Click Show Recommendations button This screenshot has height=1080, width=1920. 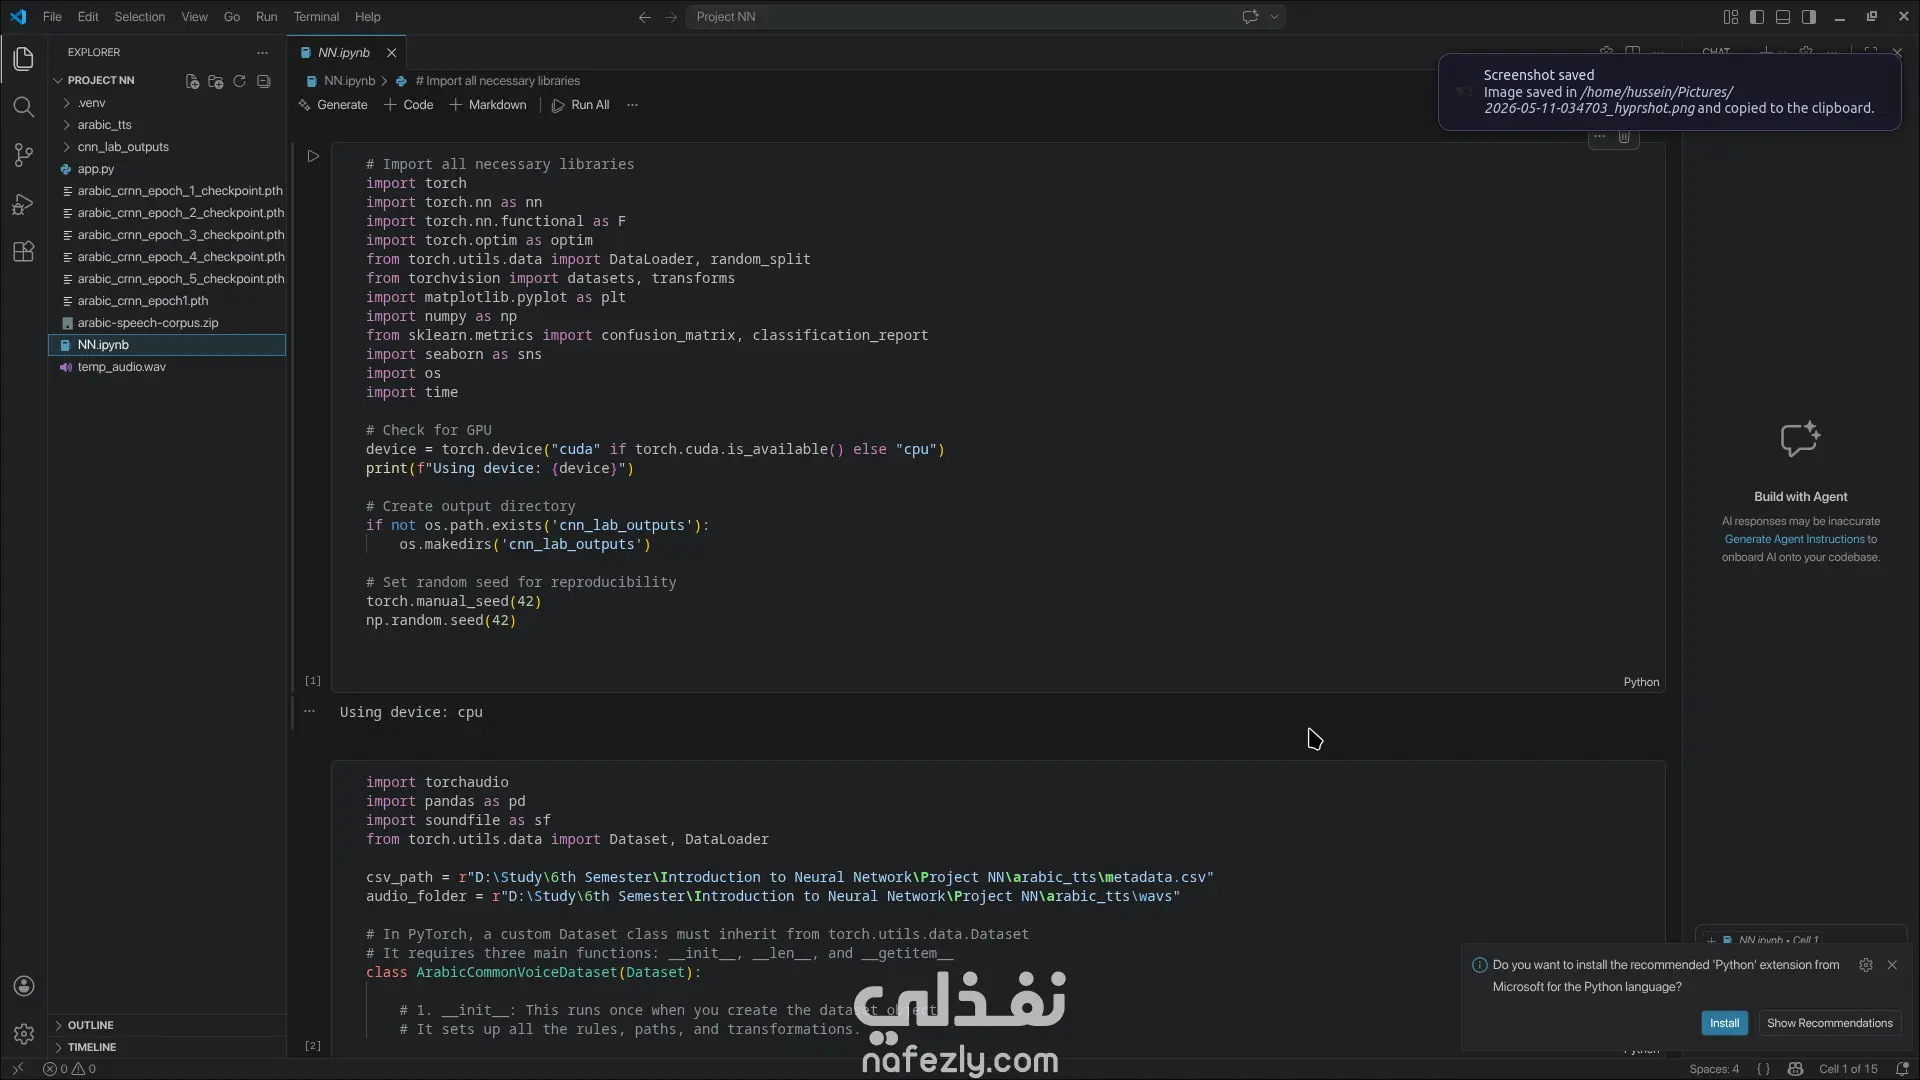(x=1829, y=1023)
